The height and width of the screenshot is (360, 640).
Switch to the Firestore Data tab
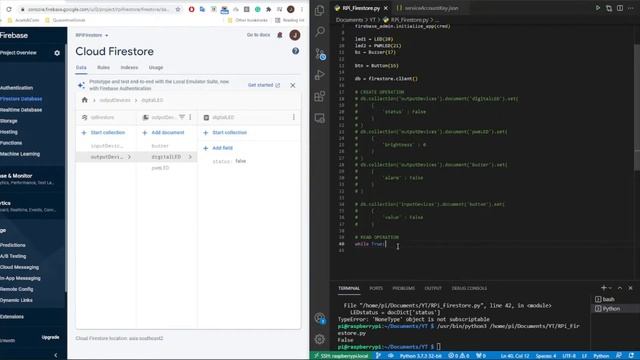81,67
